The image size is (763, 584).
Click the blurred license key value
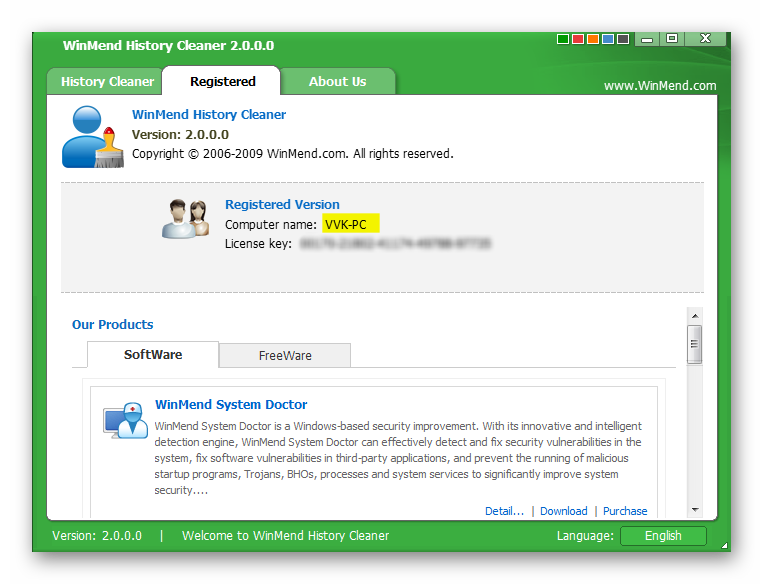(x=395, y=243)
